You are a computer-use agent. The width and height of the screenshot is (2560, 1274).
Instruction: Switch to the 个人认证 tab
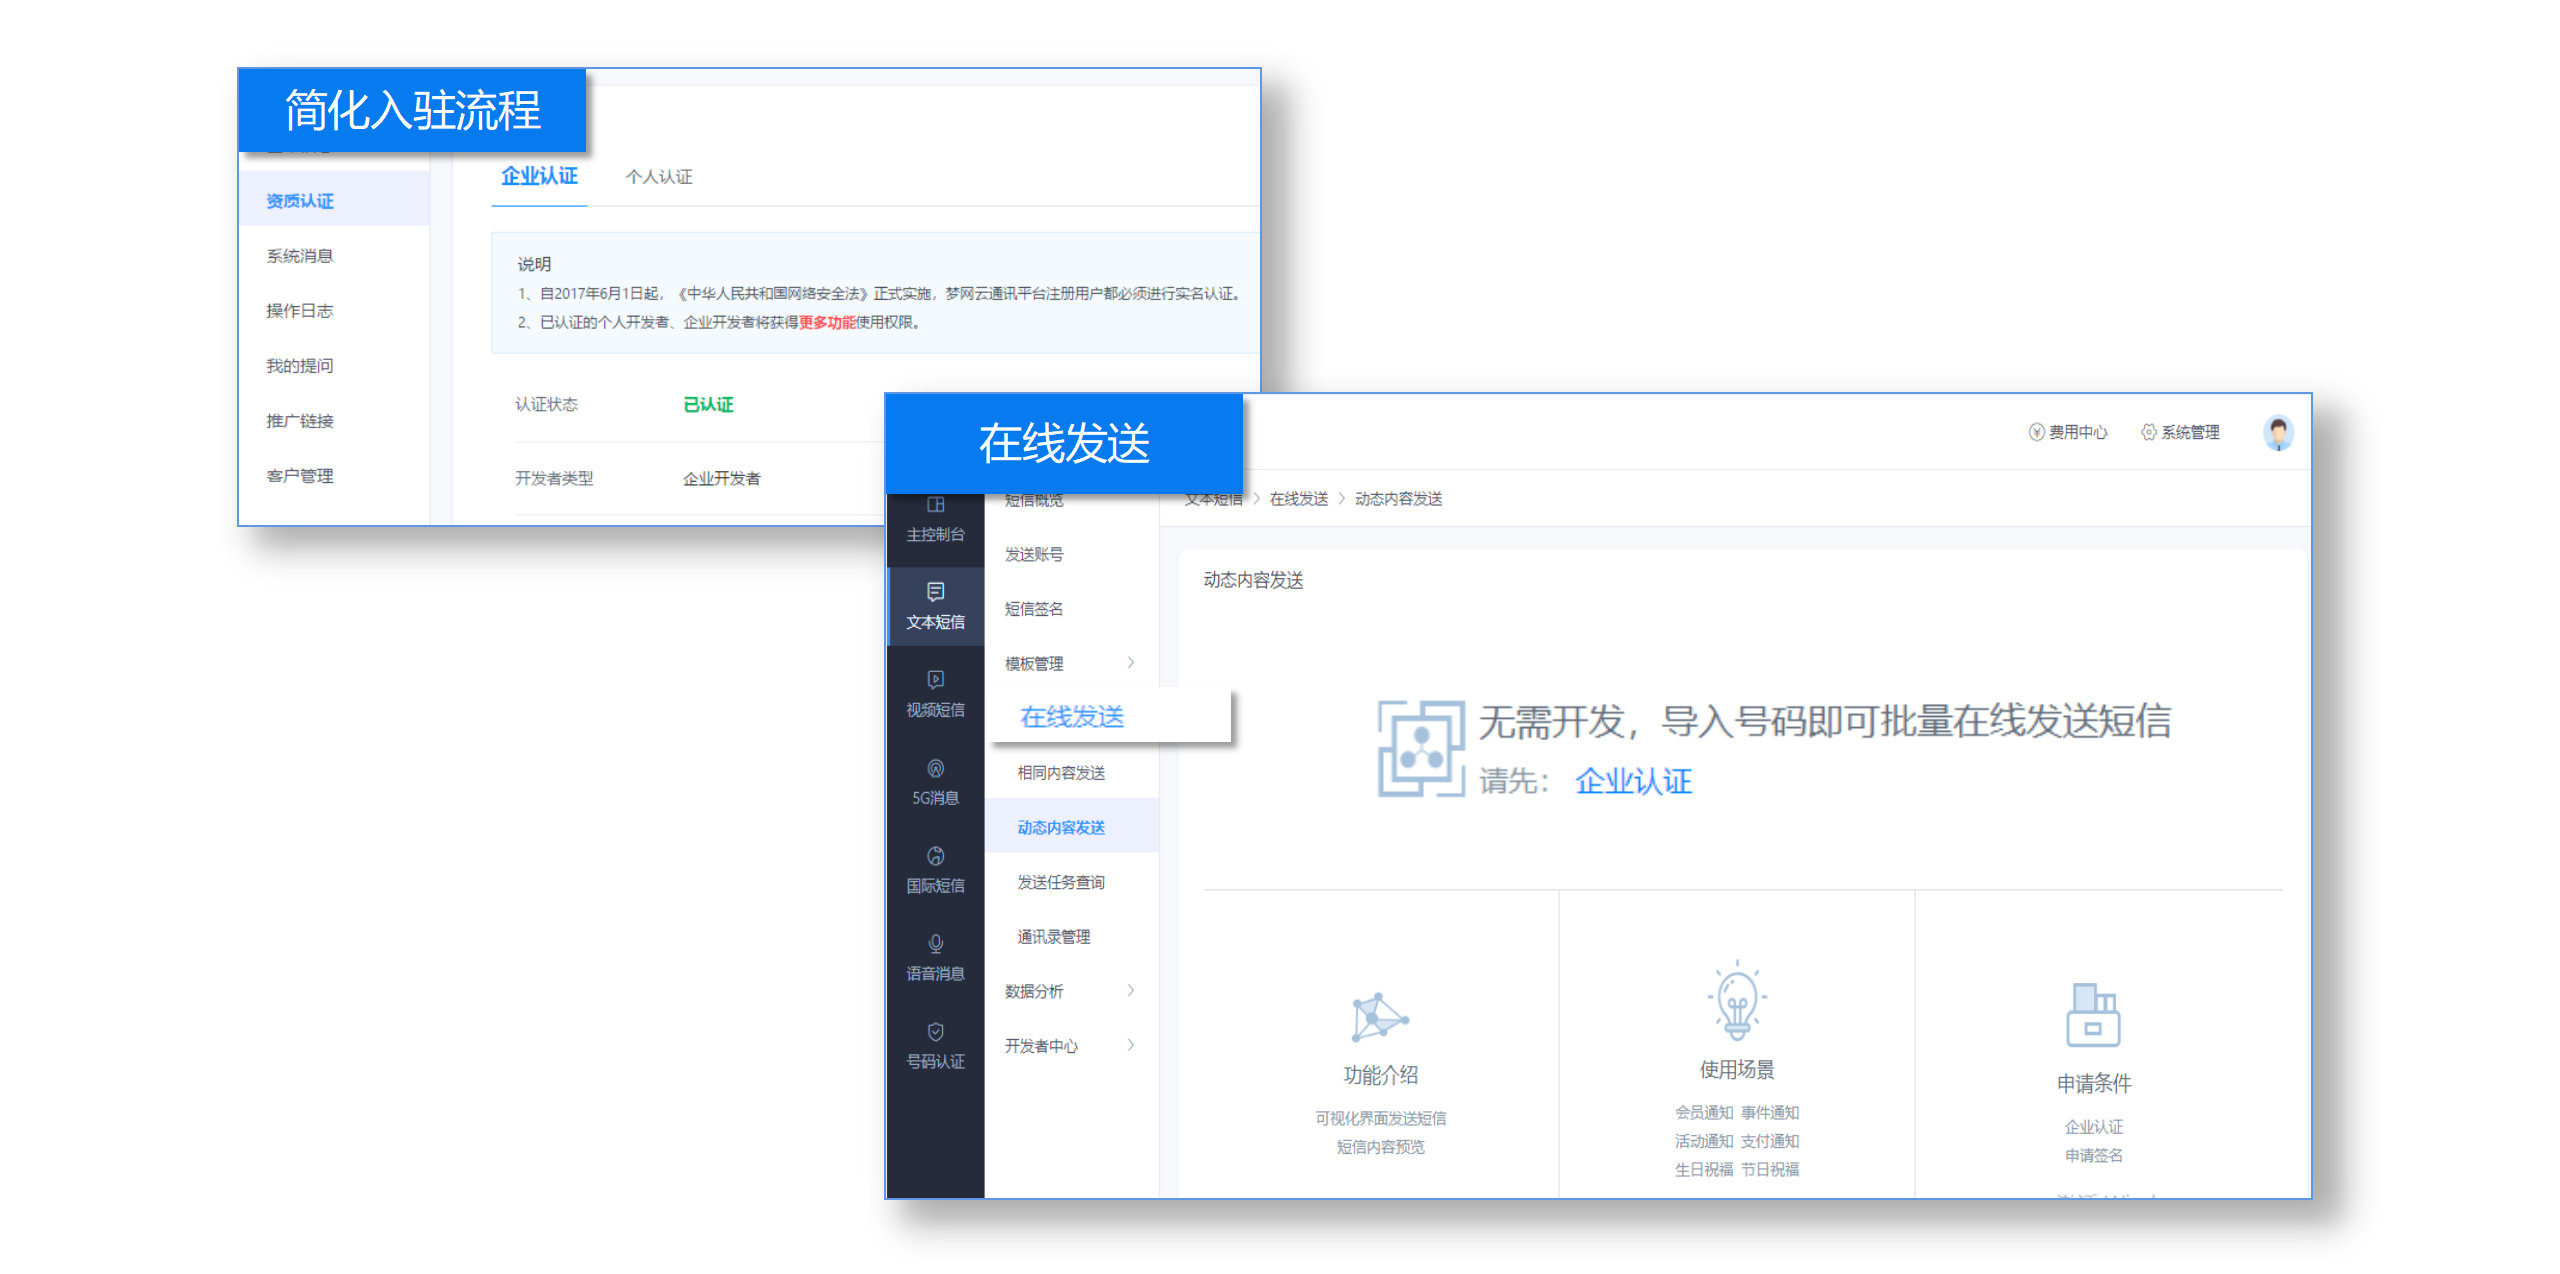coord(659,177)
